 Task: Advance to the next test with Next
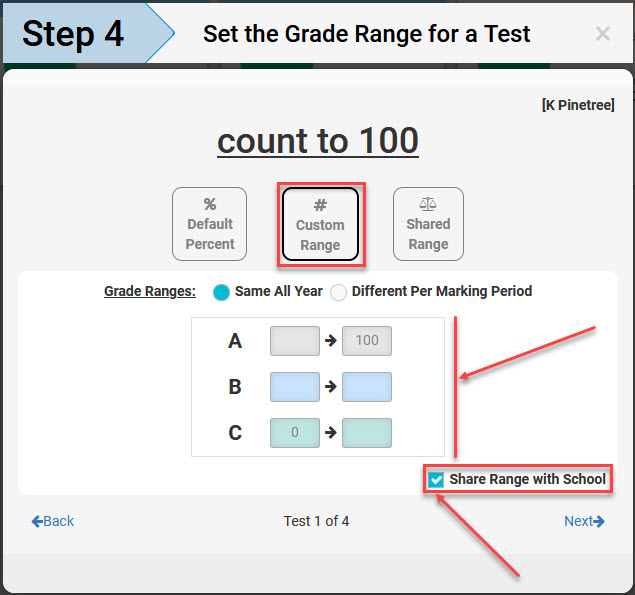pyautogui.click(x=584, y=521)
